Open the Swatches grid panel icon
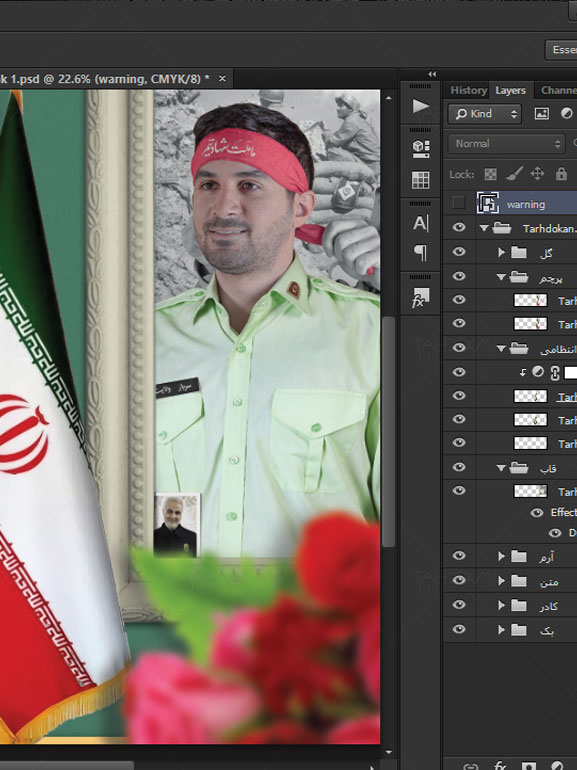This screenshot has width=577, height=770. click(x=420, y=180)
